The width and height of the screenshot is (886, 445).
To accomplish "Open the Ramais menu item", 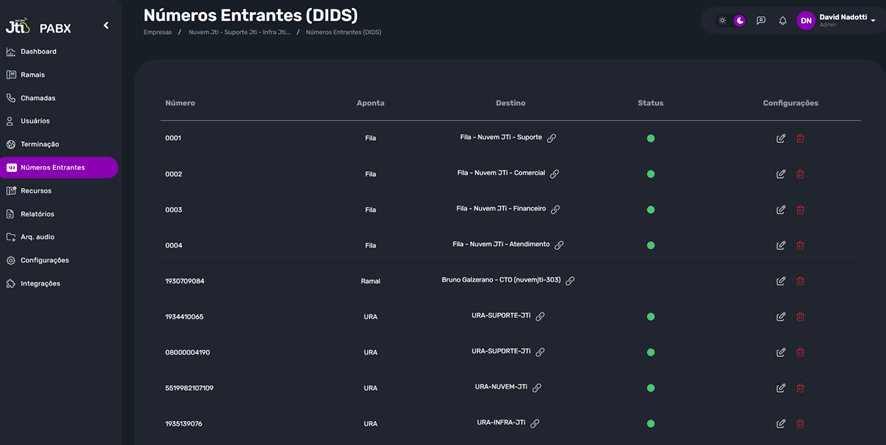I will tap(33, 75).
